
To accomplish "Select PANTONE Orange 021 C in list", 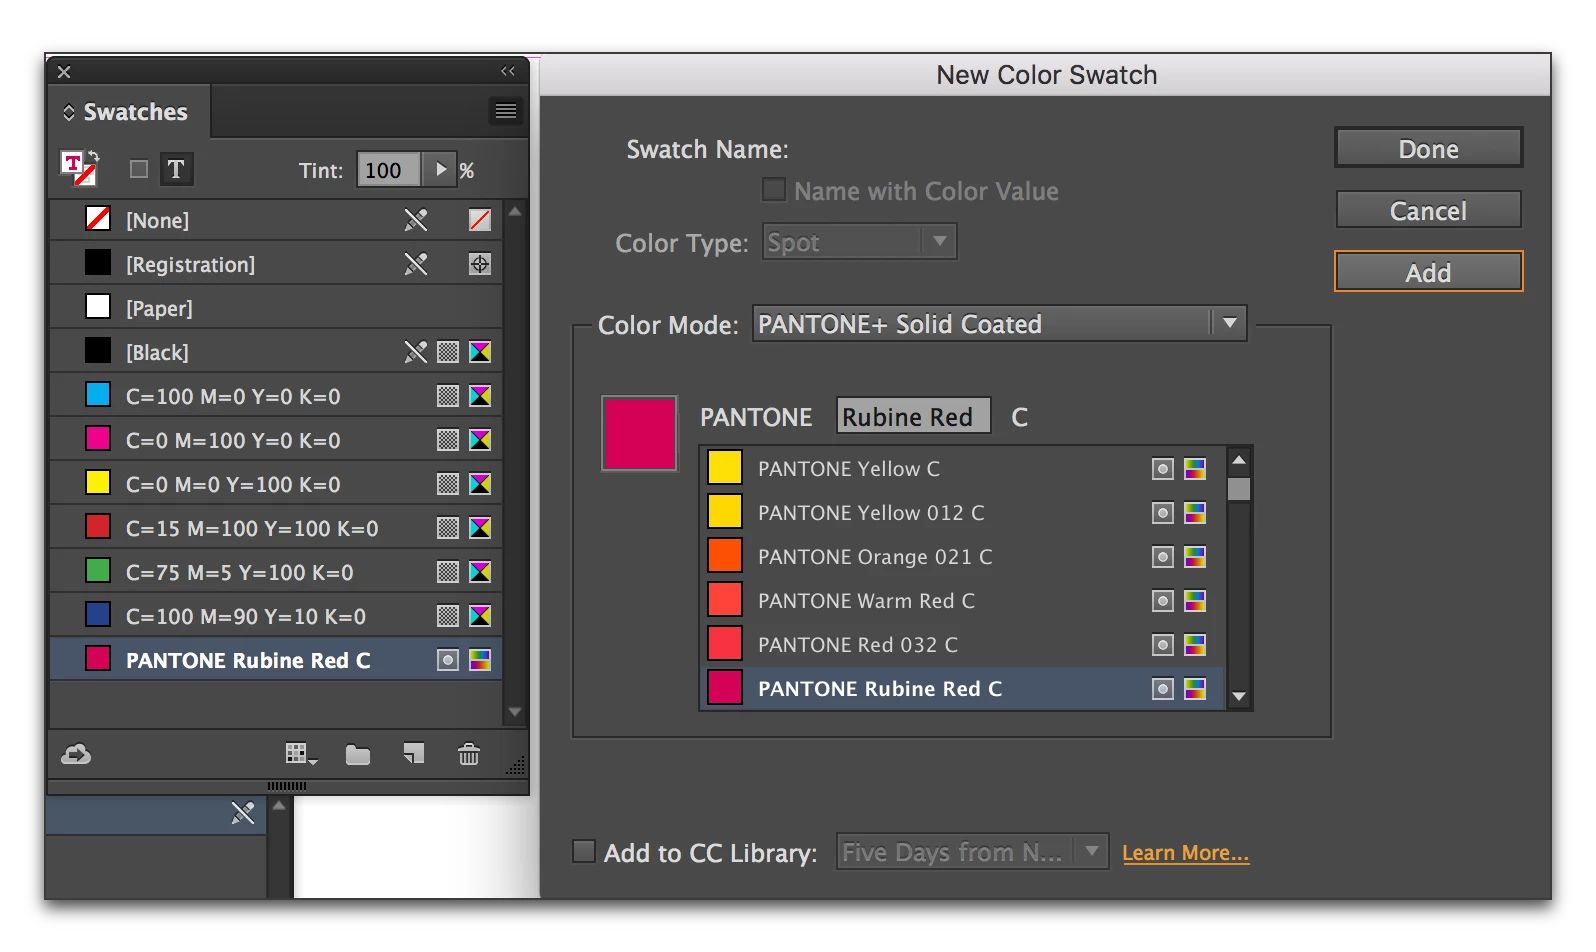I will 962,557.
